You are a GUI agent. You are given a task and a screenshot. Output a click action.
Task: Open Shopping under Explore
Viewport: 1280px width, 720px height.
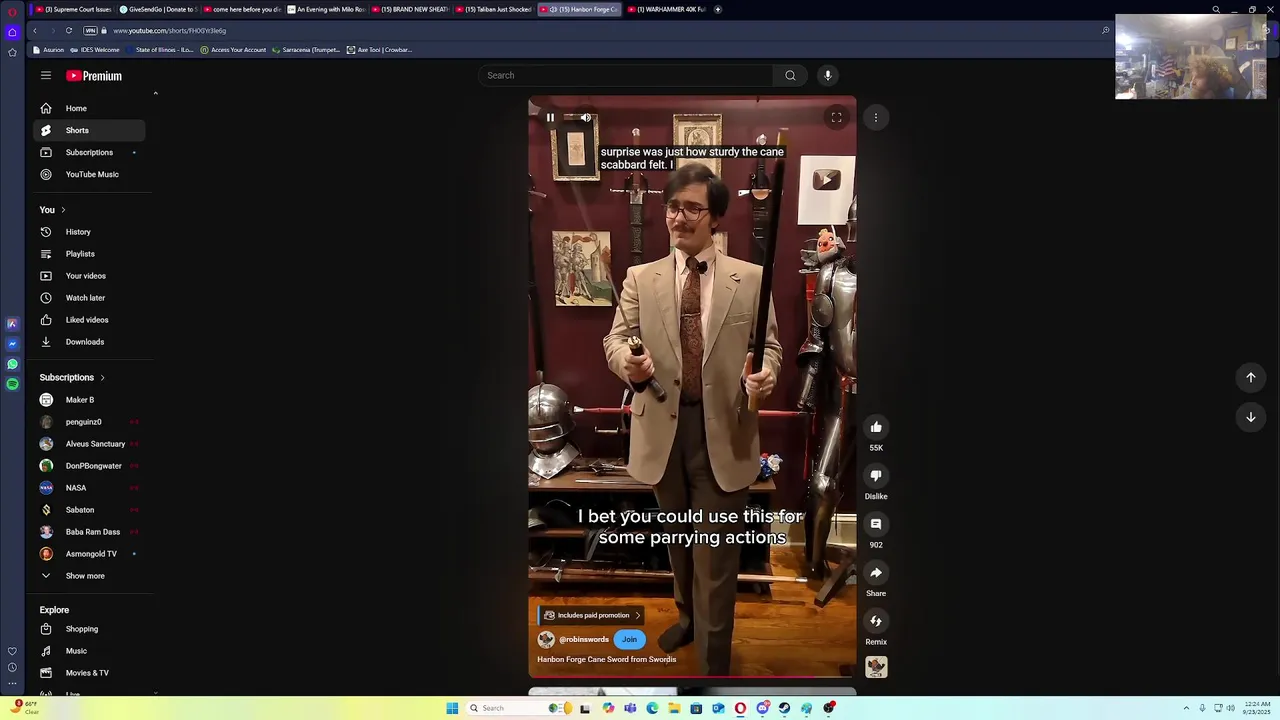(x=88, y=629)
